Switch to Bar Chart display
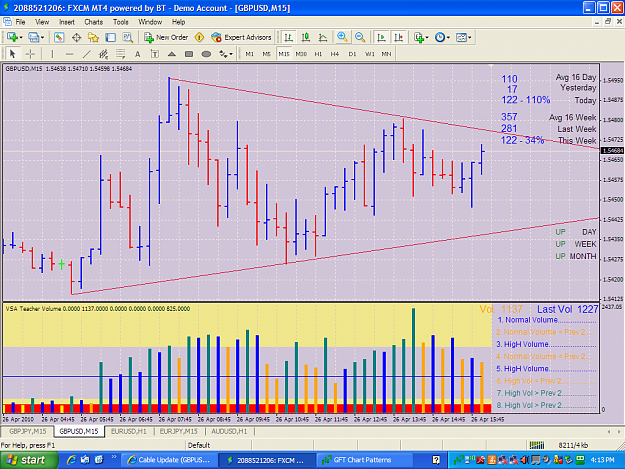The image size is (625, 469). coord(288,37)
